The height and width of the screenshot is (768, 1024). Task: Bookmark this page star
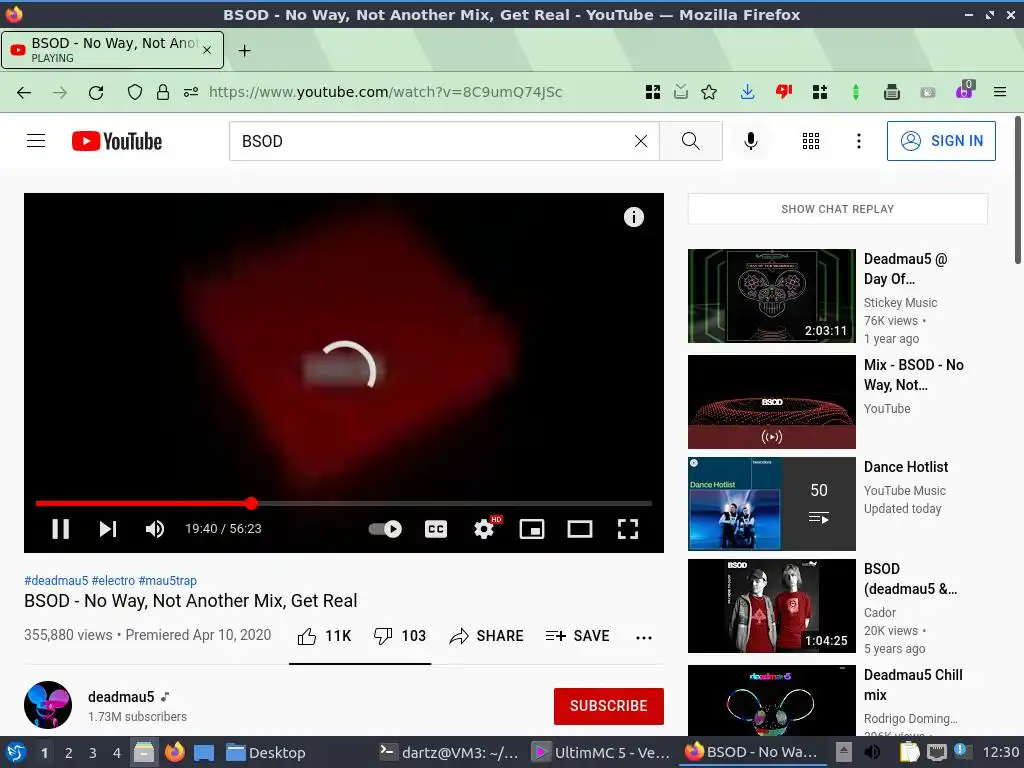[x=709, y=92]
